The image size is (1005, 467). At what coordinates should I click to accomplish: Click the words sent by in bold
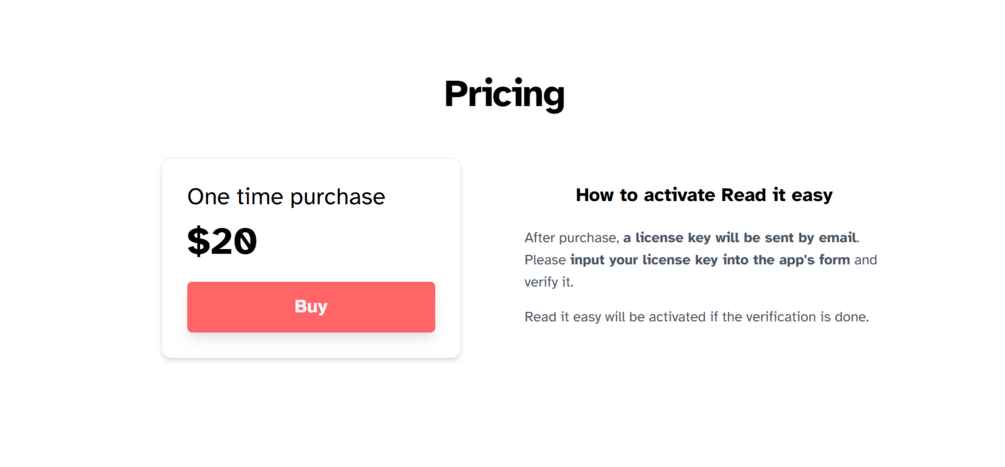(790, 238)
